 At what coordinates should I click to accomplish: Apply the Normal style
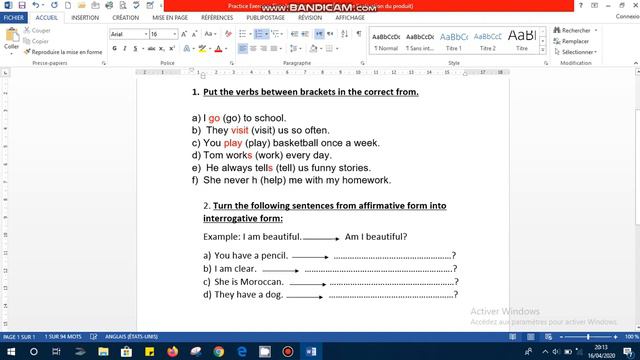(386, 41)
